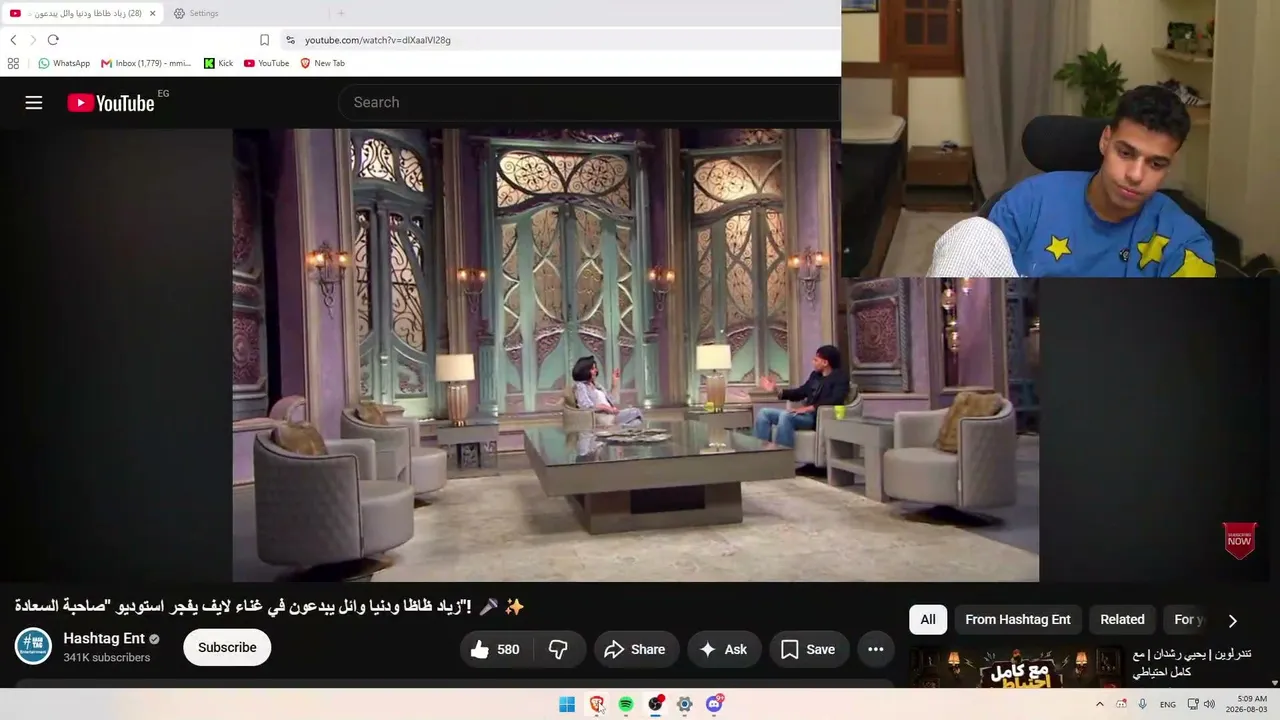Expand the hidden system tray icons
The height and width of the screenshot is (720, 1280).
point(1100,704)
